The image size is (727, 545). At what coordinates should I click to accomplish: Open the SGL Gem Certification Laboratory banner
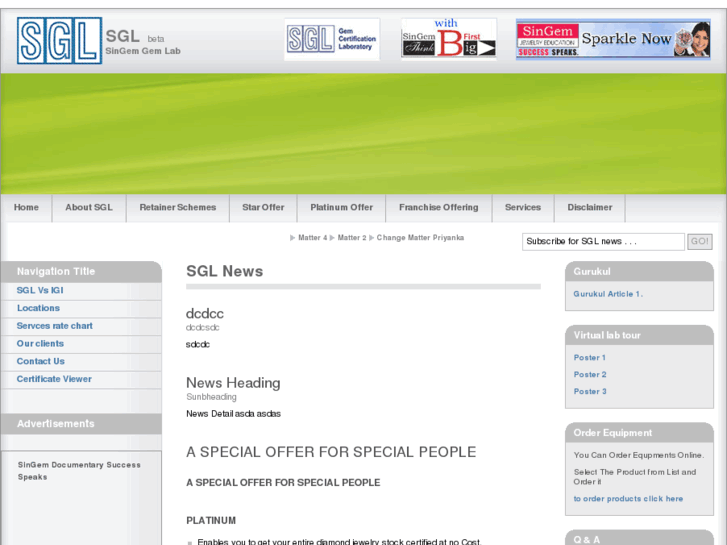[332, 39]
